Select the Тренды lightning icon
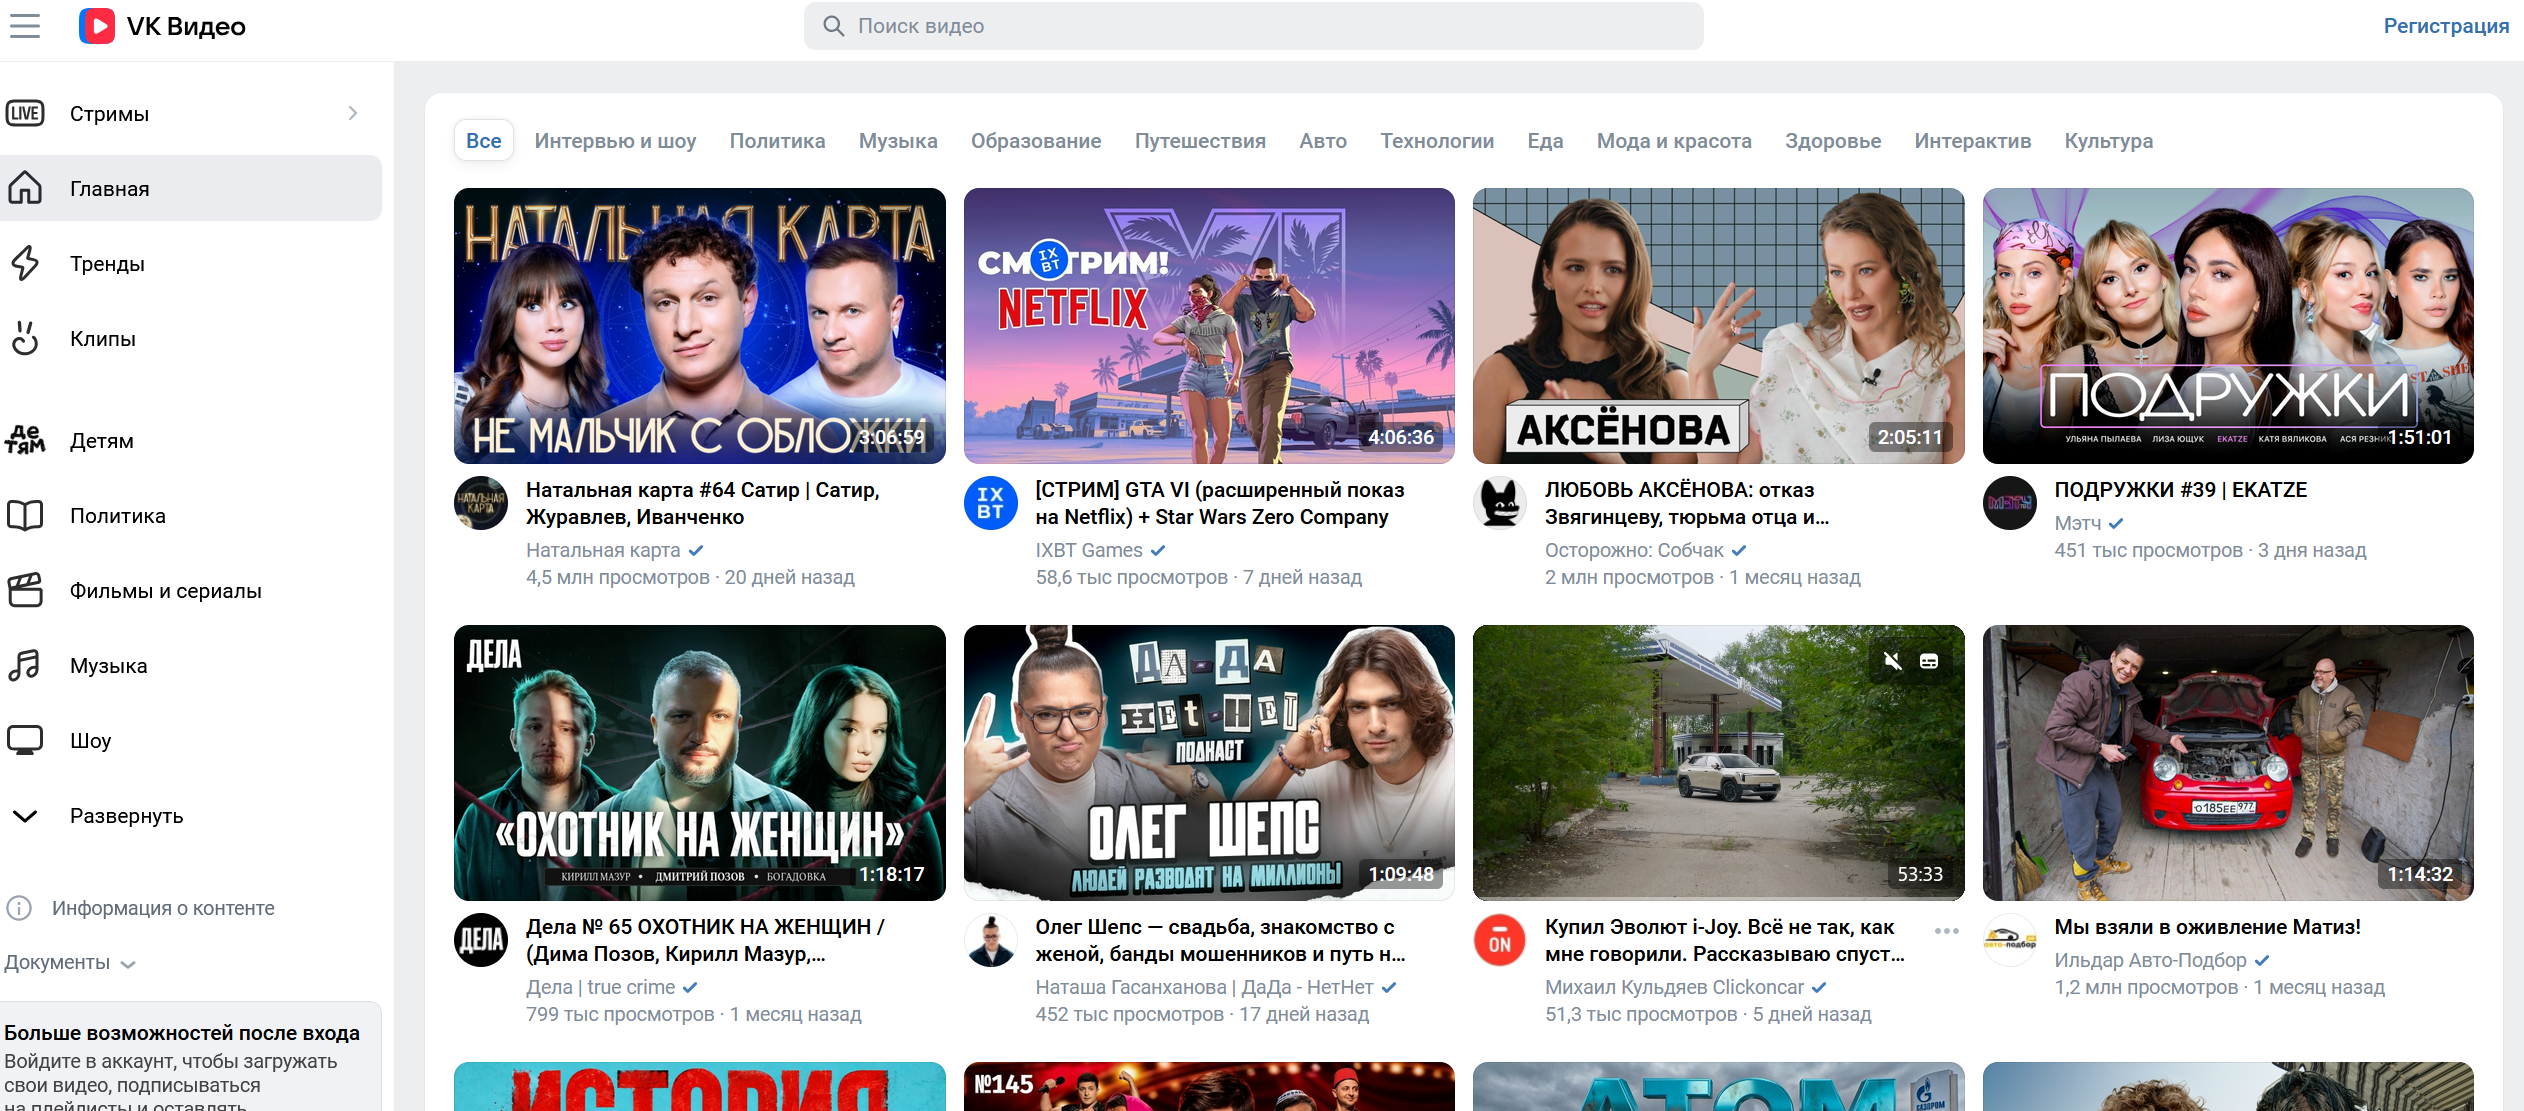Viewport: 2524px width, 1111px height. pos(25,263)
